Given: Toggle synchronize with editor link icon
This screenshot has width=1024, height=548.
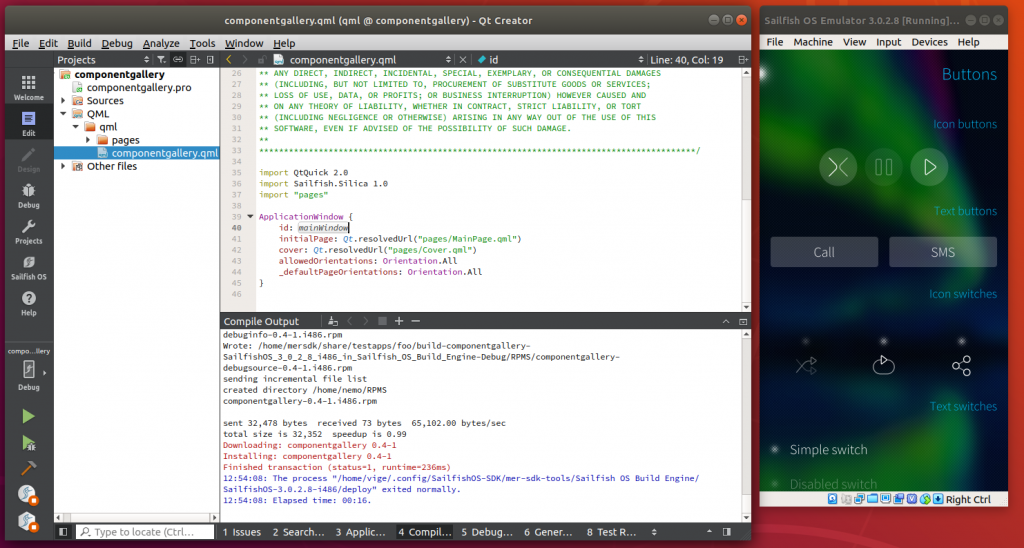Looking at the screenshot, I should (178, 59).
